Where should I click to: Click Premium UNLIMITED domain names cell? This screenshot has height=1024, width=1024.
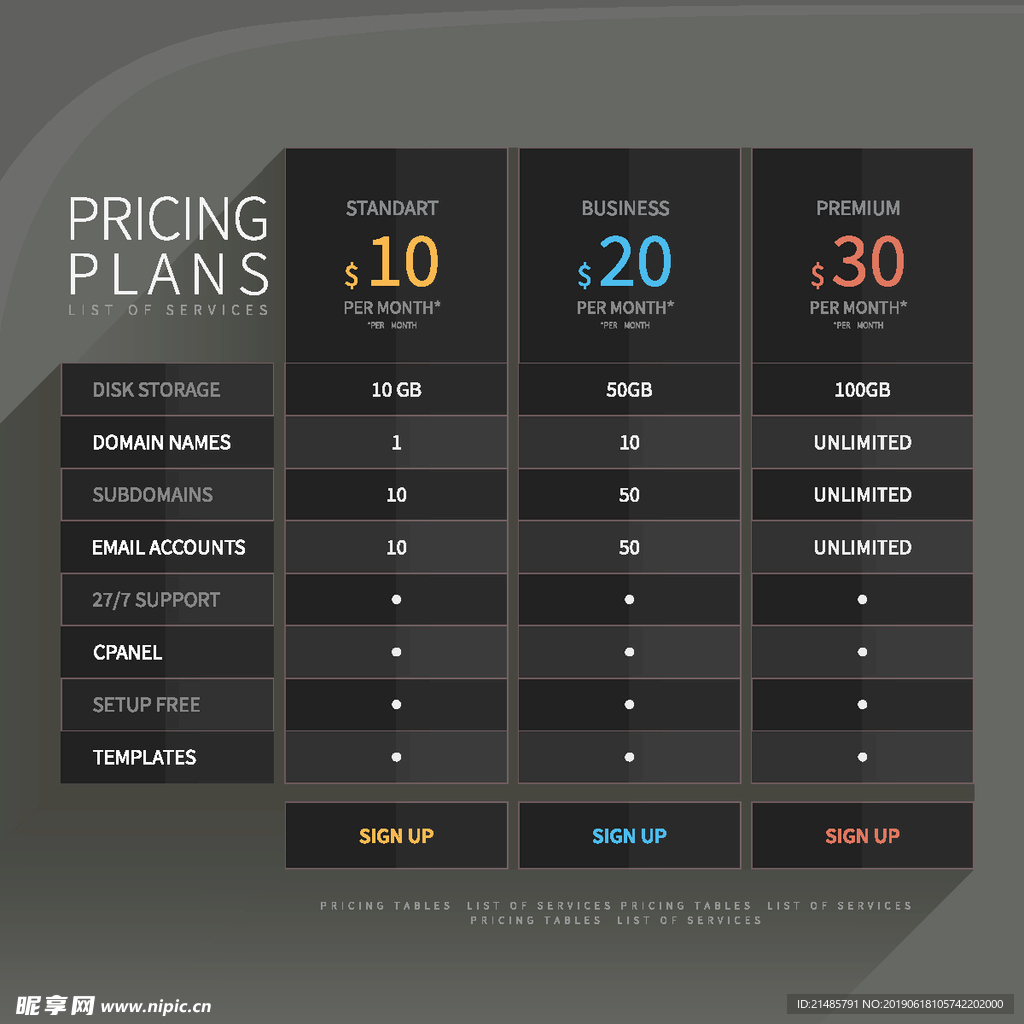pyautogui.click(x=862, y=442)
